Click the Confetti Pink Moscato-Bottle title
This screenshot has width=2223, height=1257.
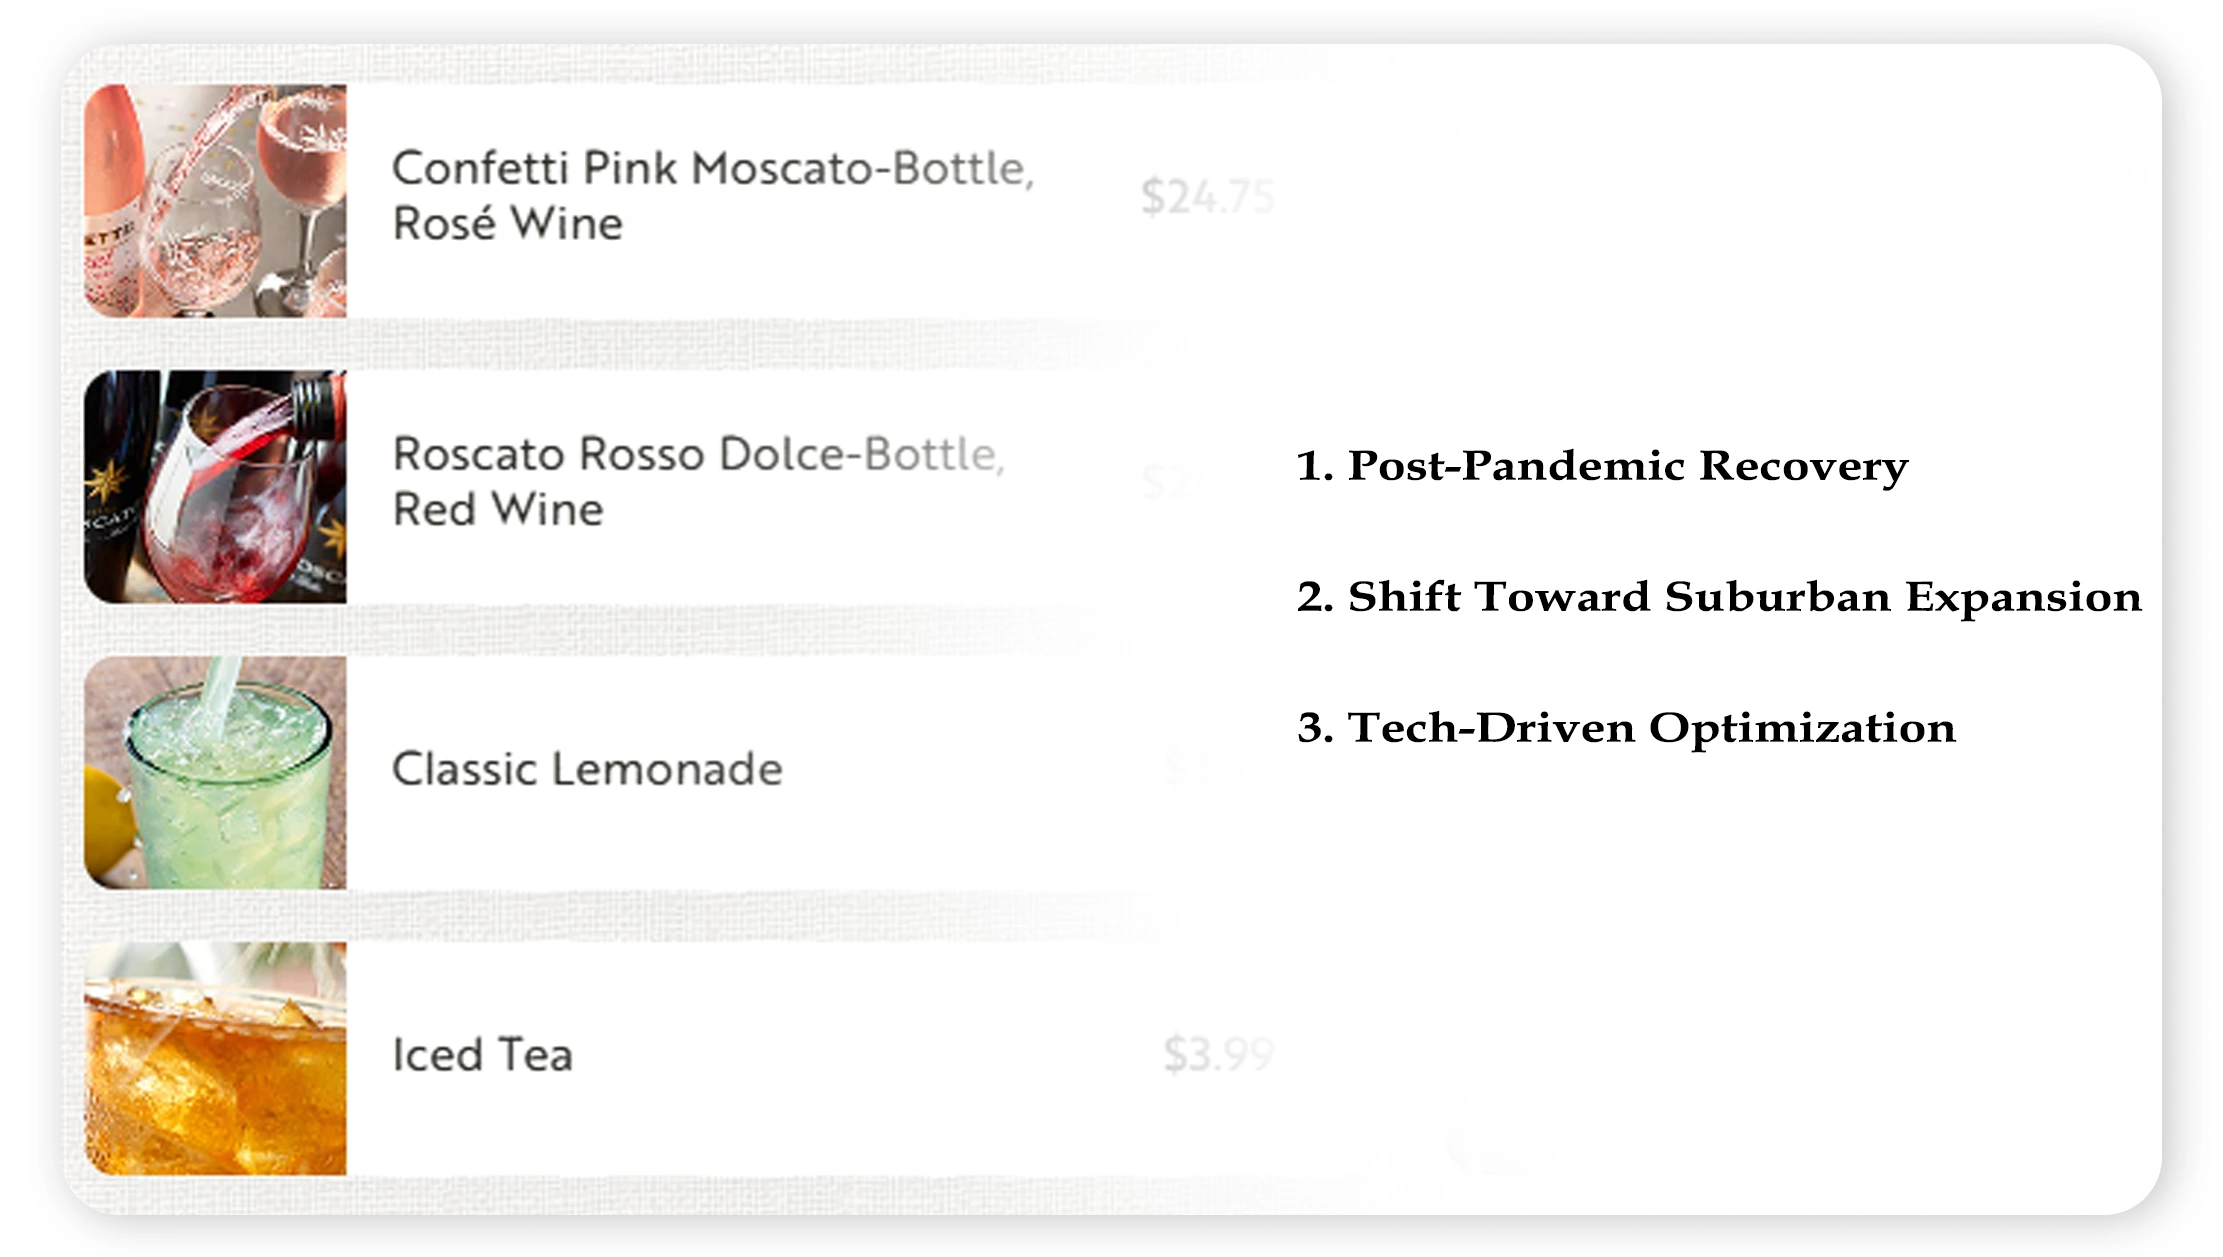(712, 168)
